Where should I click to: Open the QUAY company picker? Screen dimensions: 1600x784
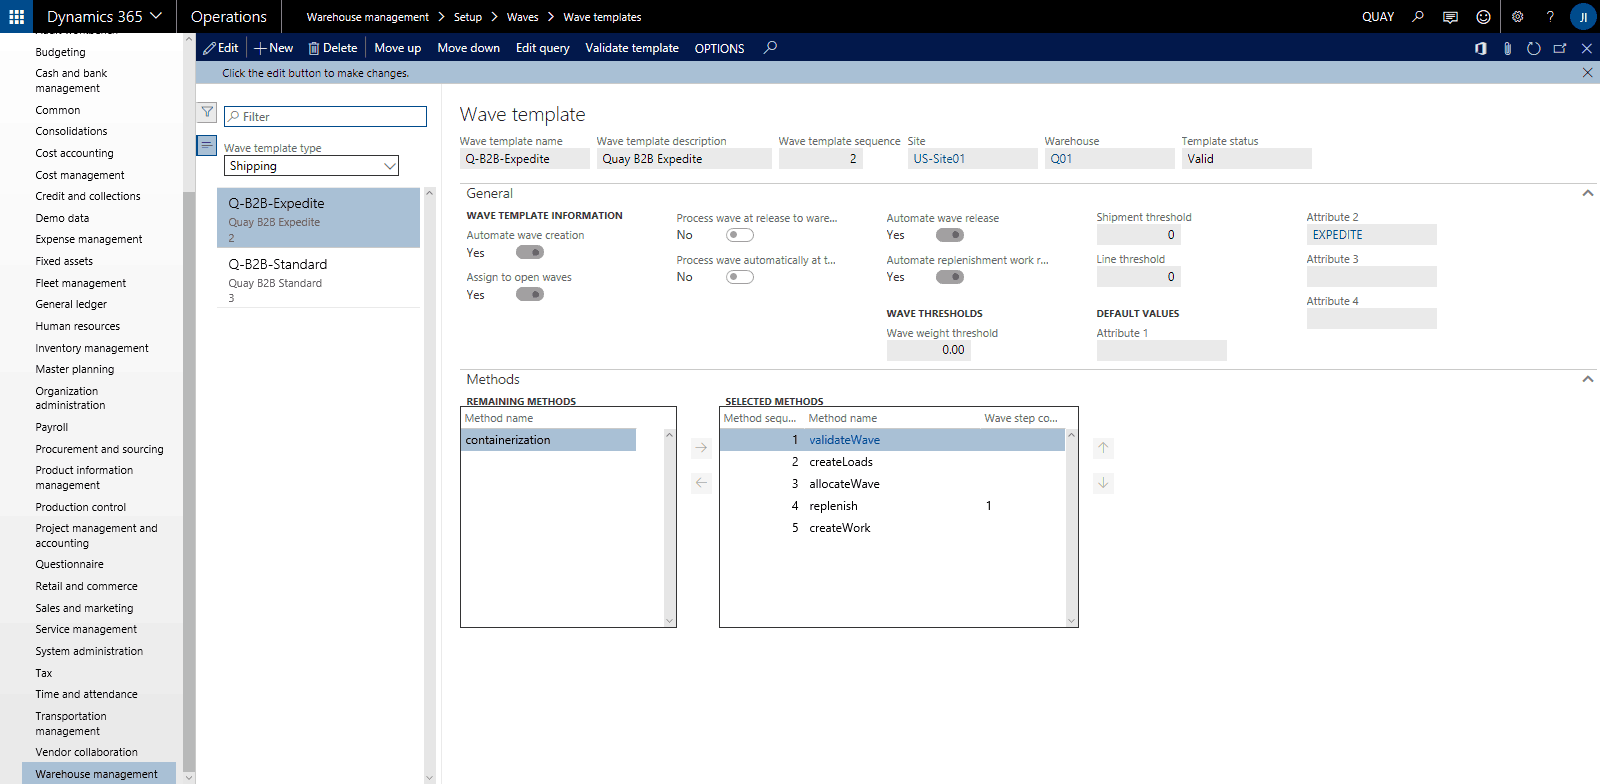(x=1378, y=17)
